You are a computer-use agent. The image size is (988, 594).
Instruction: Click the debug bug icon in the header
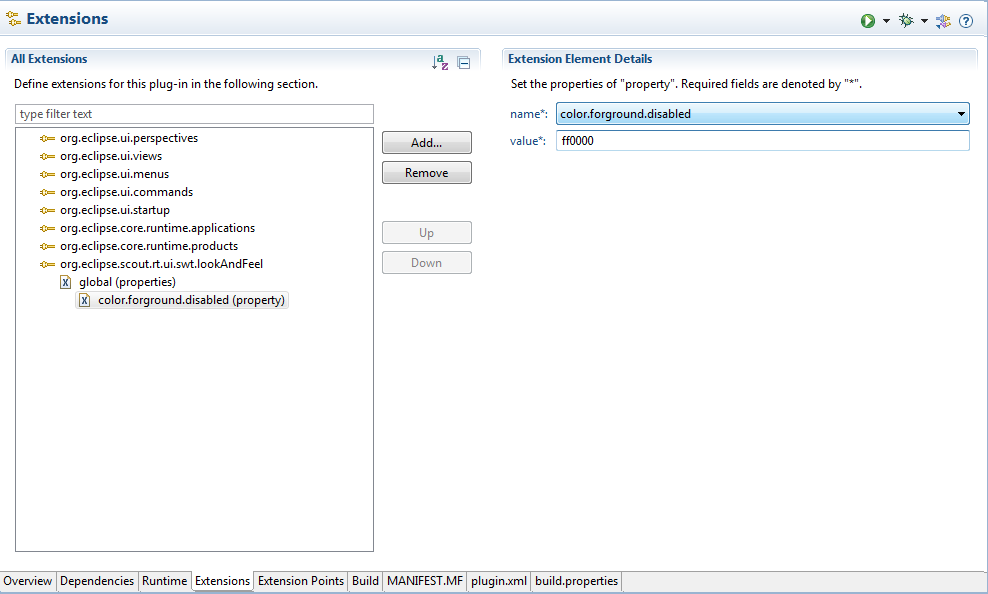(x=906, y=21)
